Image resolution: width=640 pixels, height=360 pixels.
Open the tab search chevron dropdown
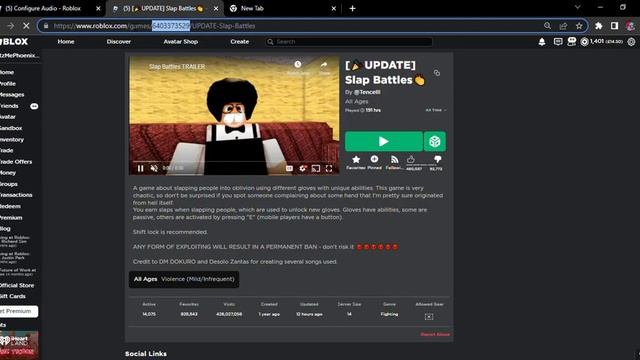(578, 7)
